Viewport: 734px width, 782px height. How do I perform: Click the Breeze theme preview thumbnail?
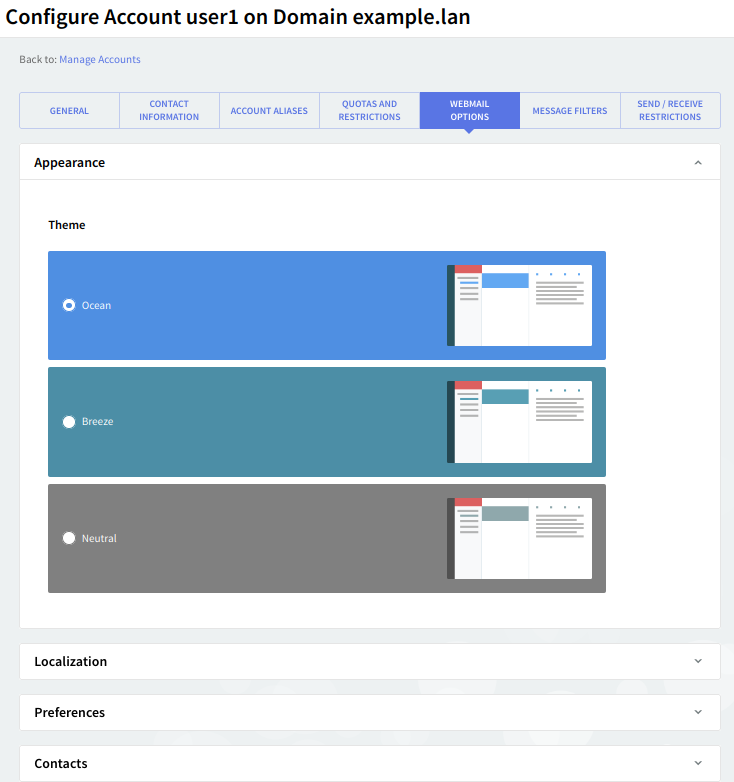point(519,422)
